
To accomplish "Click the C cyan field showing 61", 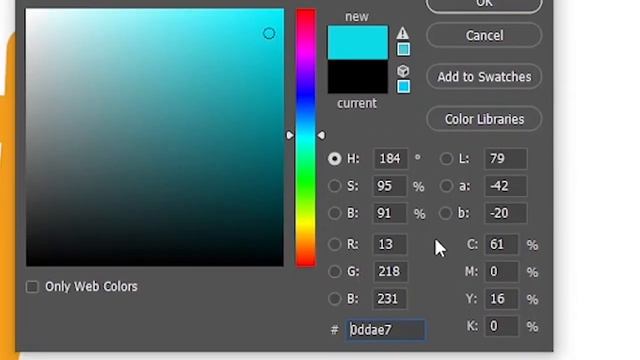I will tap(502, 244).
